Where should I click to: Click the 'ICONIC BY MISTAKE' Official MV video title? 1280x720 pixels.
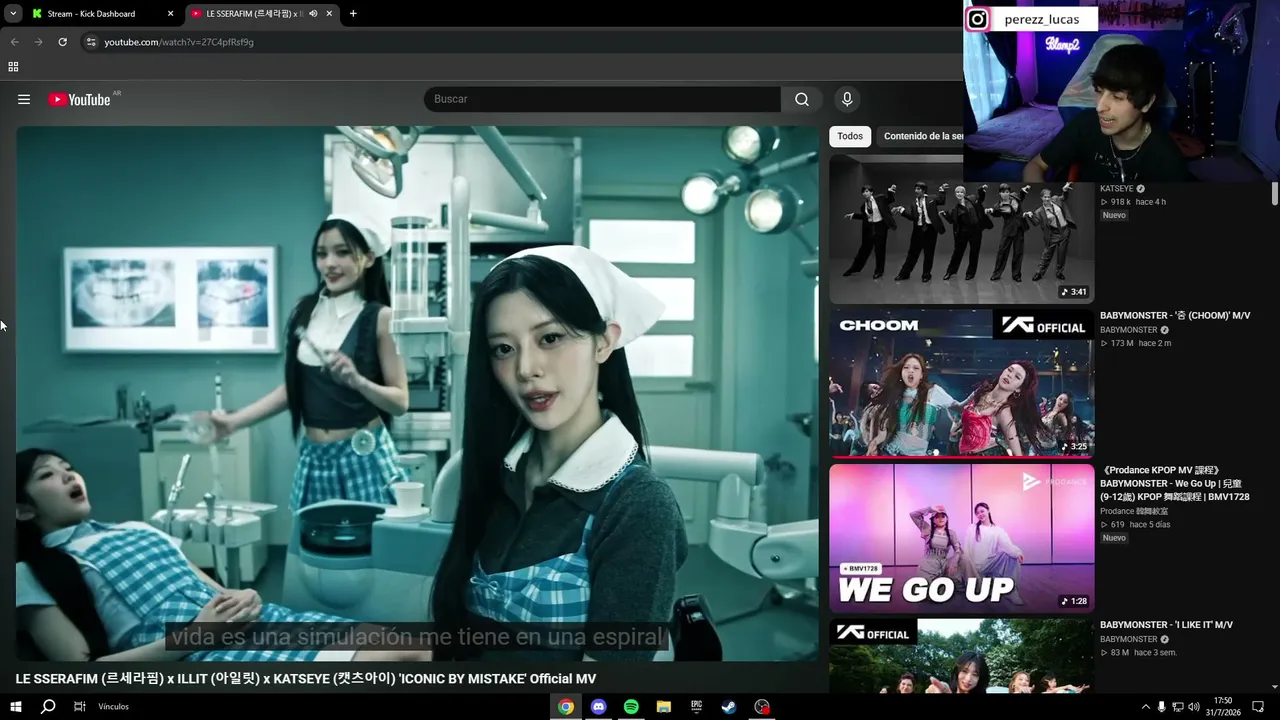306,679
